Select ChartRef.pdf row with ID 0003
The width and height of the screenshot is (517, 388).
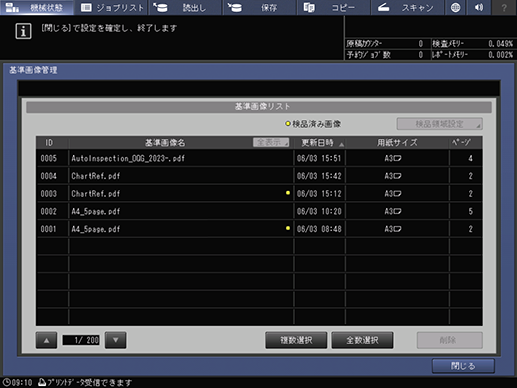point(259,194)
